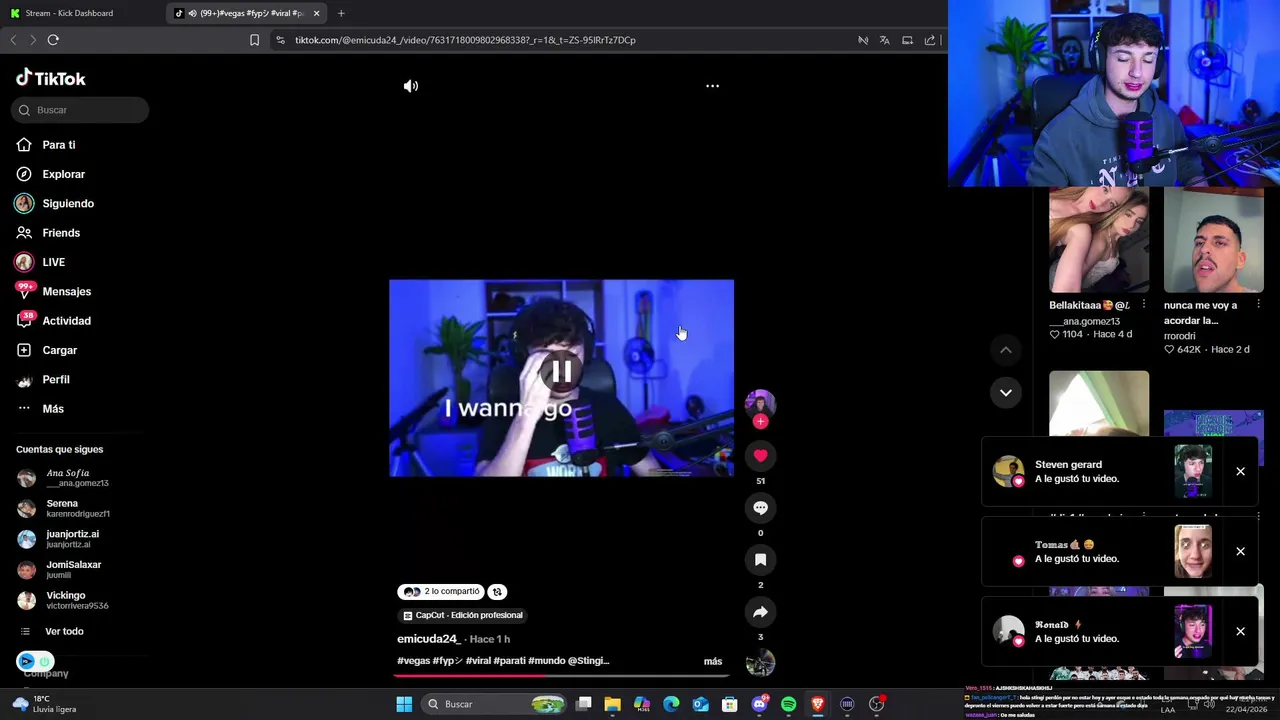
Task: Open a new browser tab
Action: click(x=341, y=13)
